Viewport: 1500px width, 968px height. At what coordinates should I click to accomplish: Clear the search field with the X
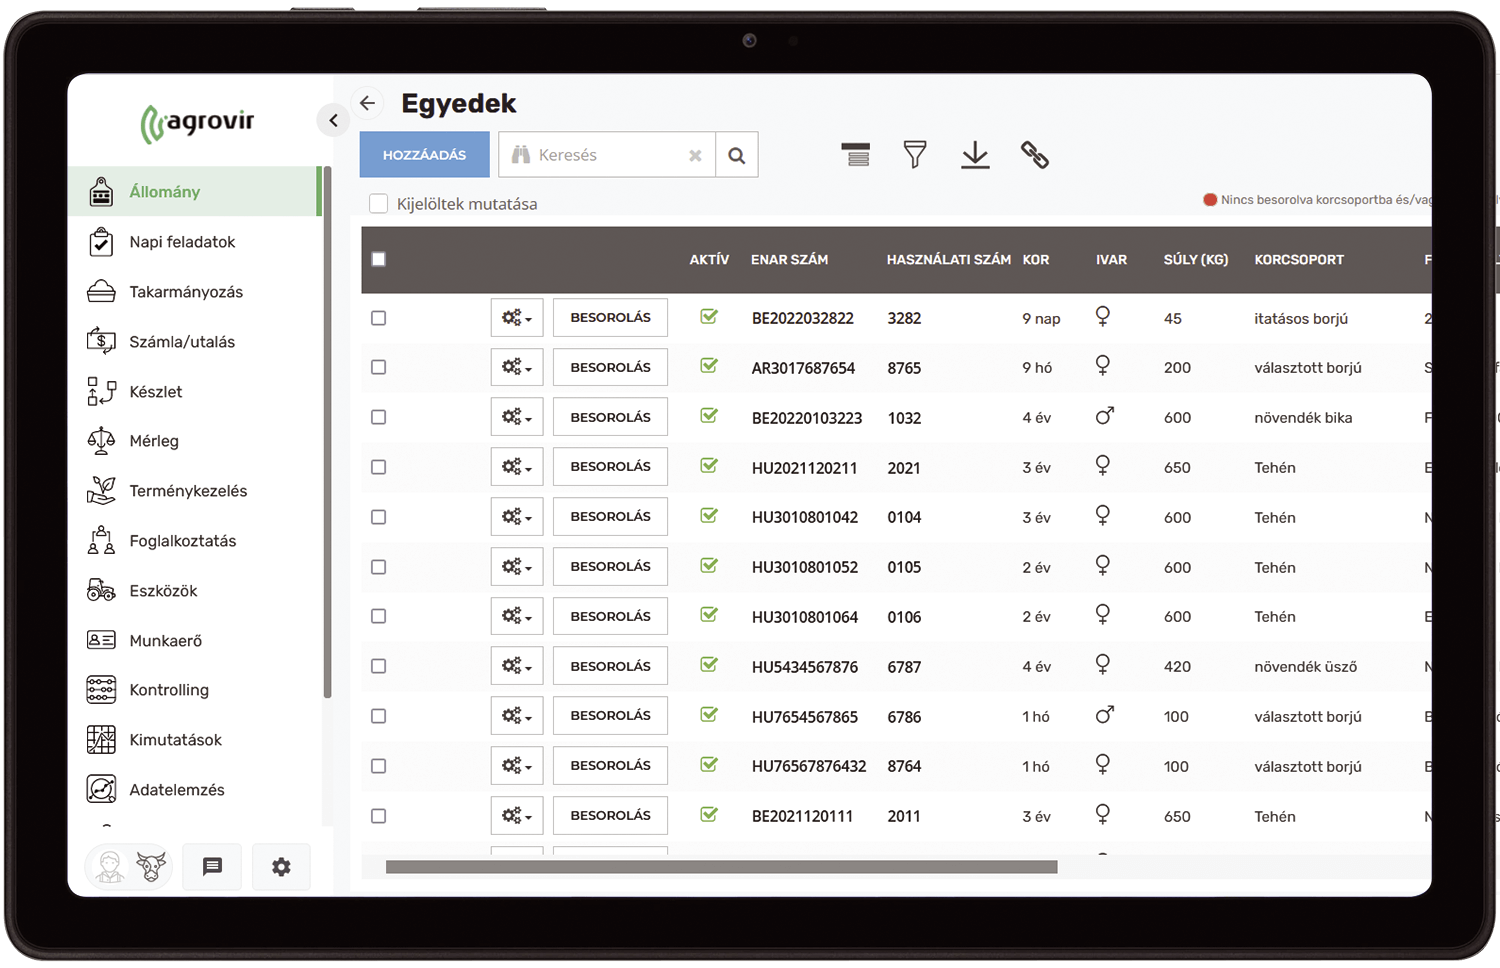[695, 155]
